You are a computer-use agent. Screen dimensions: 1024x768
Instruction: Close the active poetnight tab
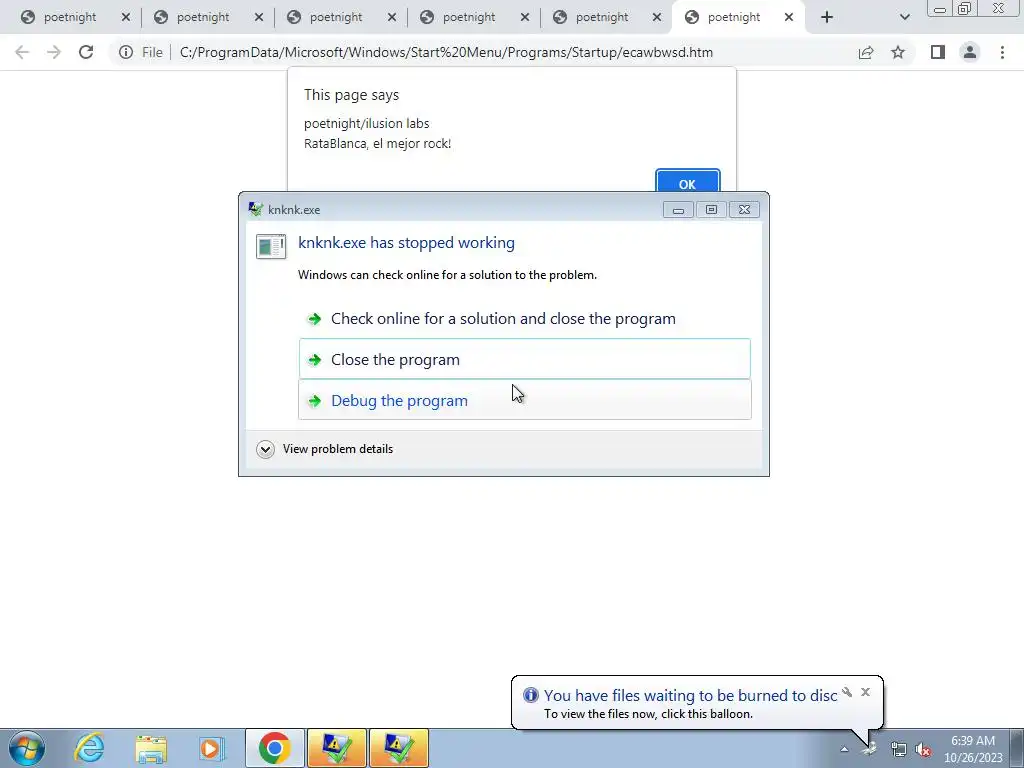[789, 18]
